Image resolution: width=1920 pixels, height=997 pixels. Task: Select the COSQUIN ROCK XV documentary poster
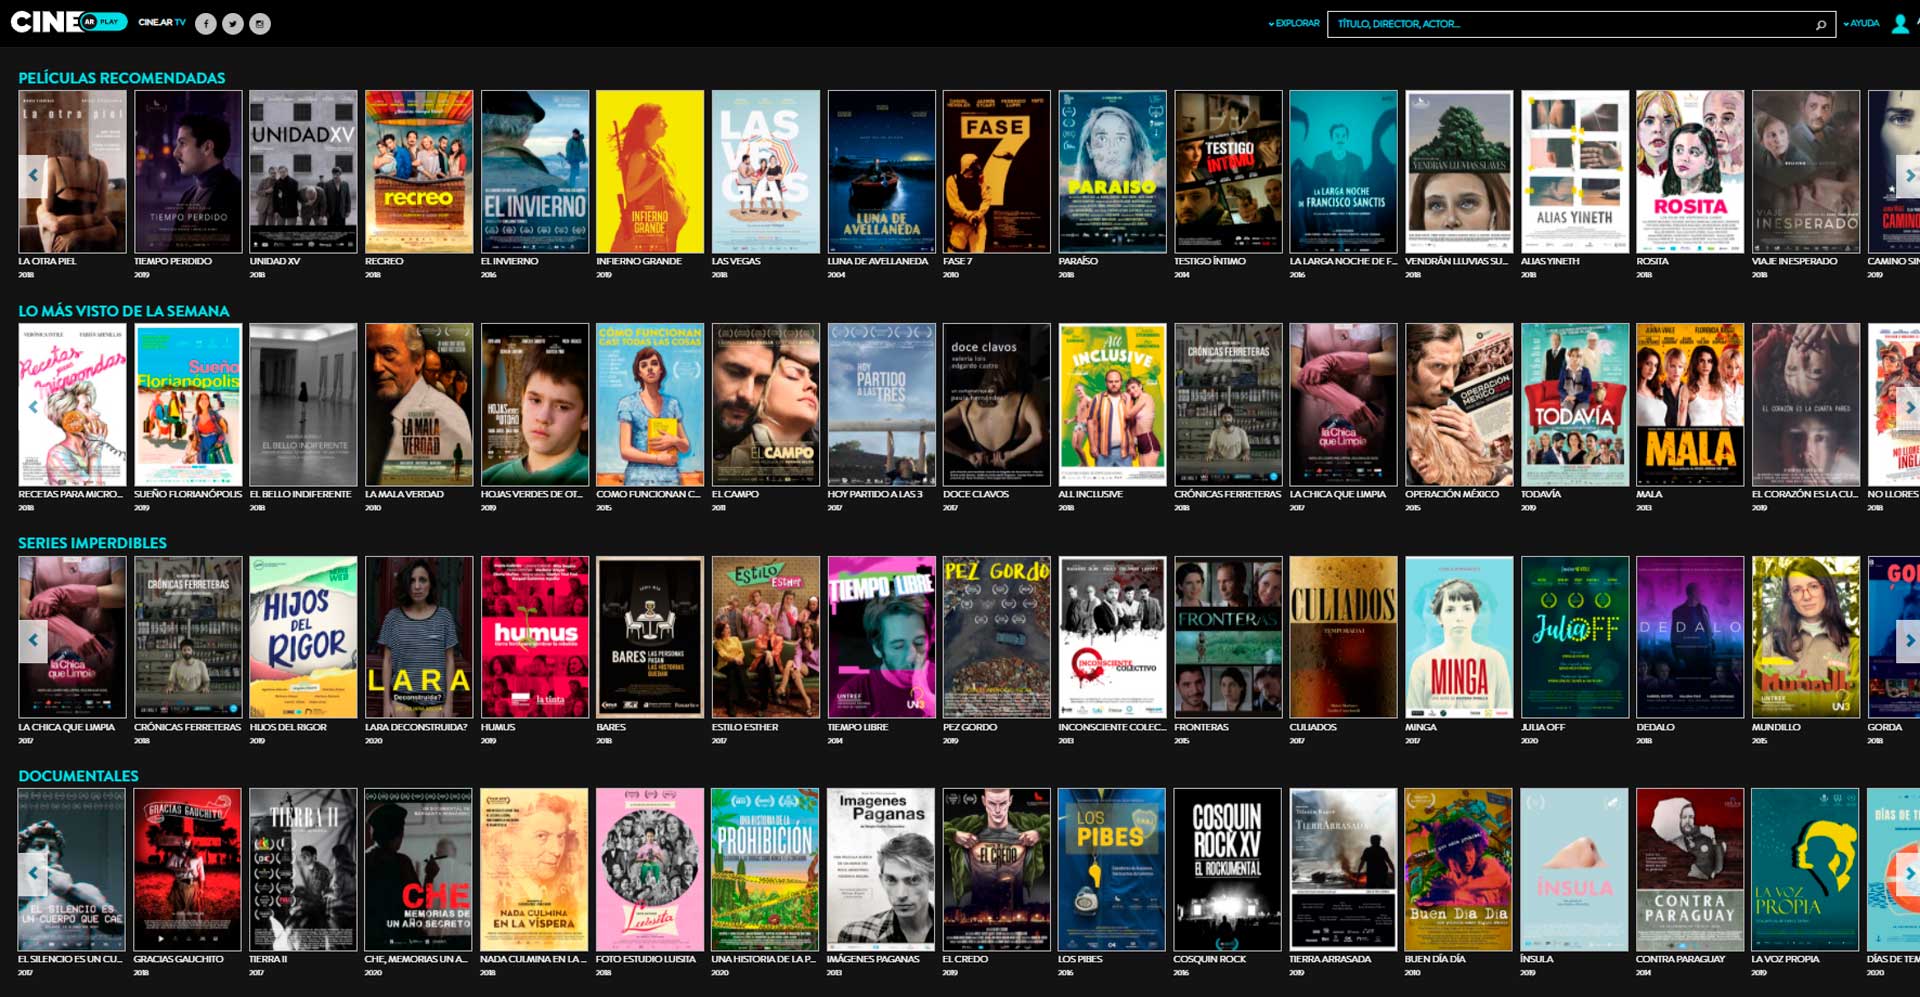[1227, 869]
